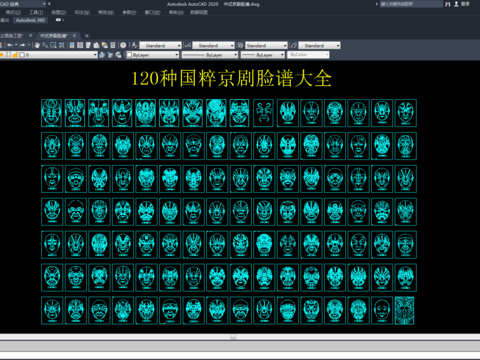480x360 pixels.
Task: Open the 窗口 menu
Action: 153,12
